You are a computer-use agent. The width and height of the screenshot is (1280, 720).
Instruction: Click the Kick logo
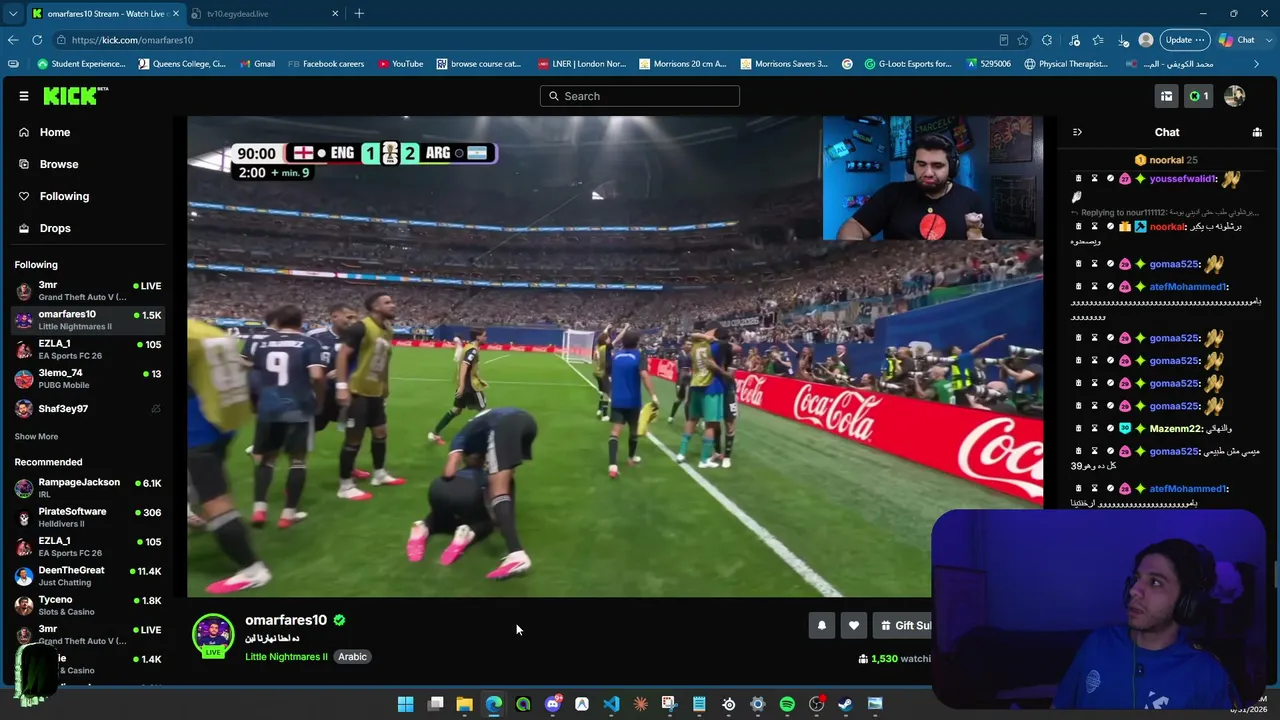(x=75, y=96)
